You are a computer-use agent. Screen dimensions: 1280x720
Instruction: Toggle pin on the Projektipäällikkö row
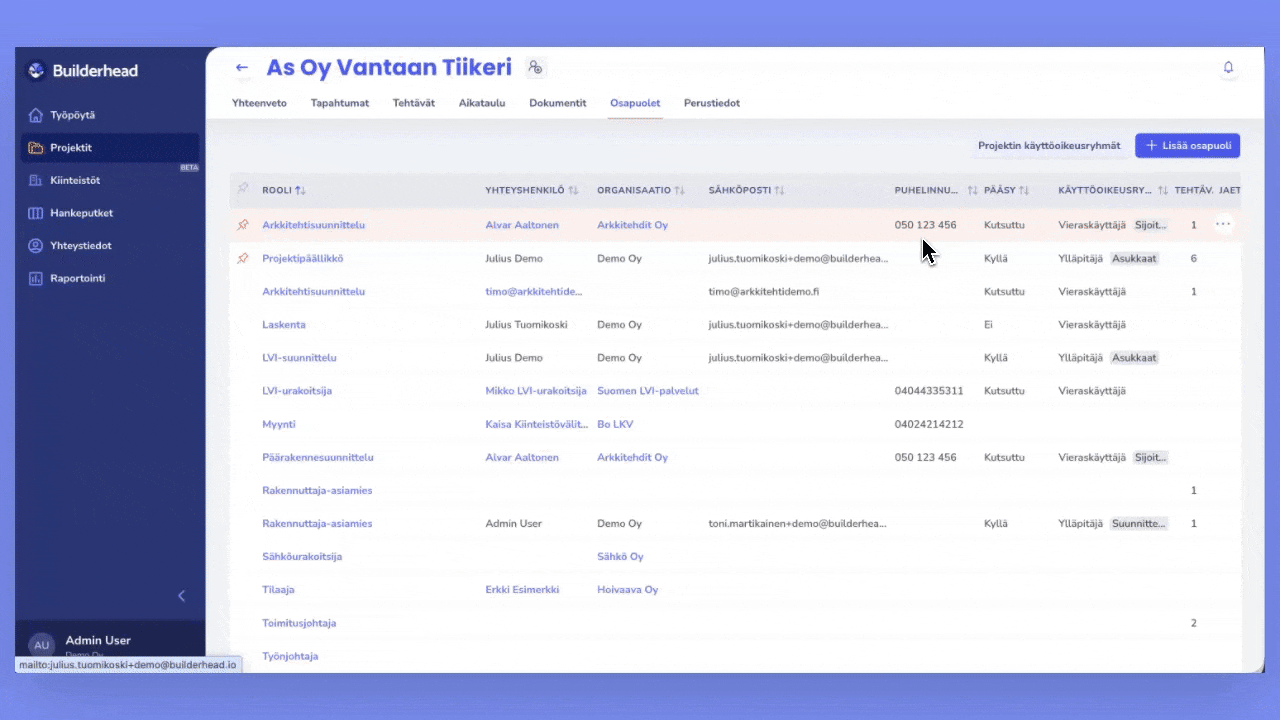[242, 258]
